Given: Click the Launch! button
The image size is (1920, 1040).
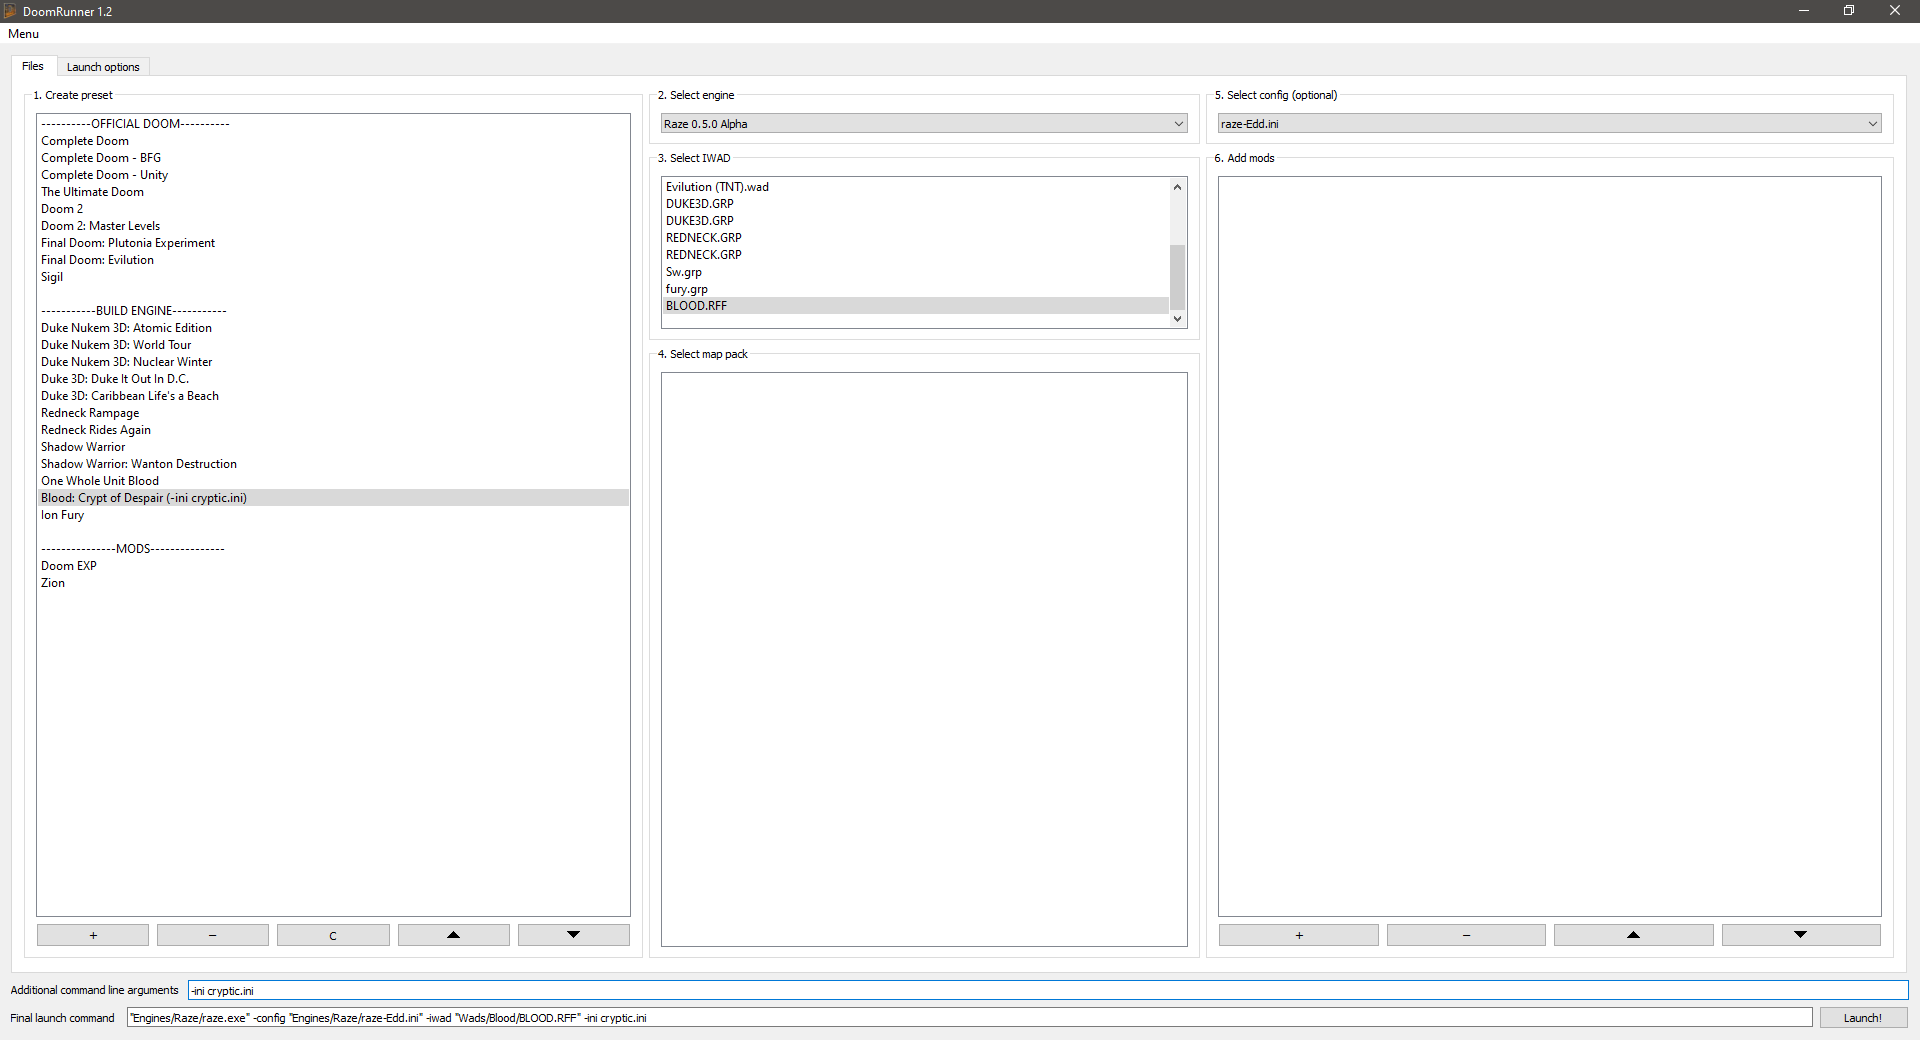Looking at the screenshot, I should point(1863,1018).
